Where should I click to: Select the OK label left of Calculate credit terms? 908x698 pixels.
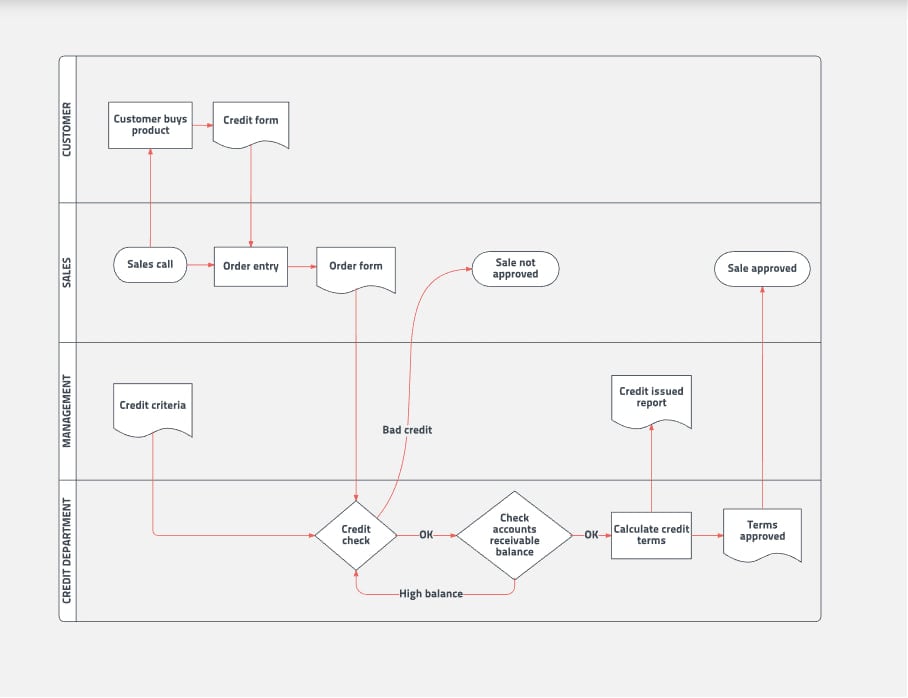pyautogui.click(x=591, y=535)
